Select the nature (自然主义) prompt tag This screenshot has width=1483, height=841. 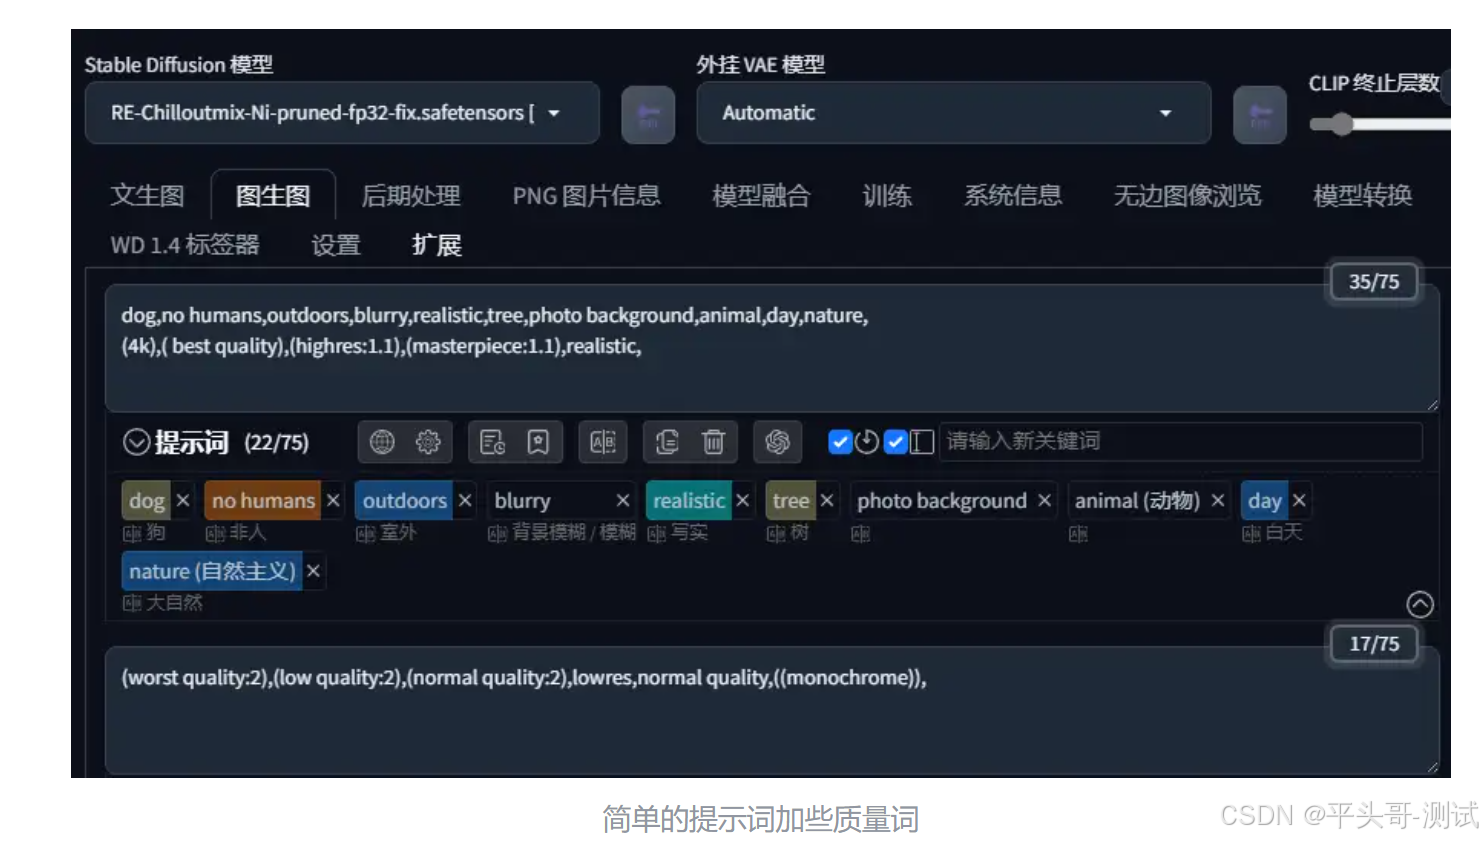click(212, 571)
